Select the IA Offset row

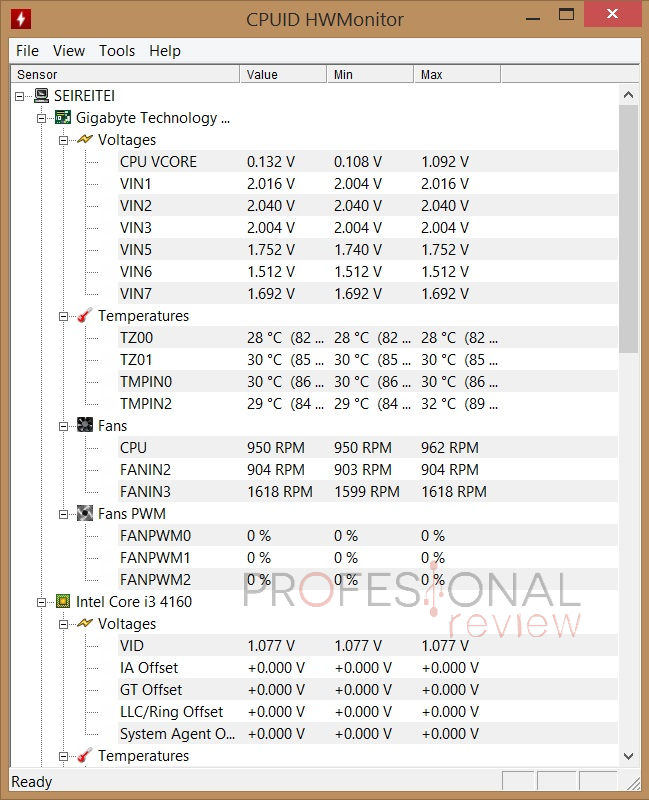367,667
